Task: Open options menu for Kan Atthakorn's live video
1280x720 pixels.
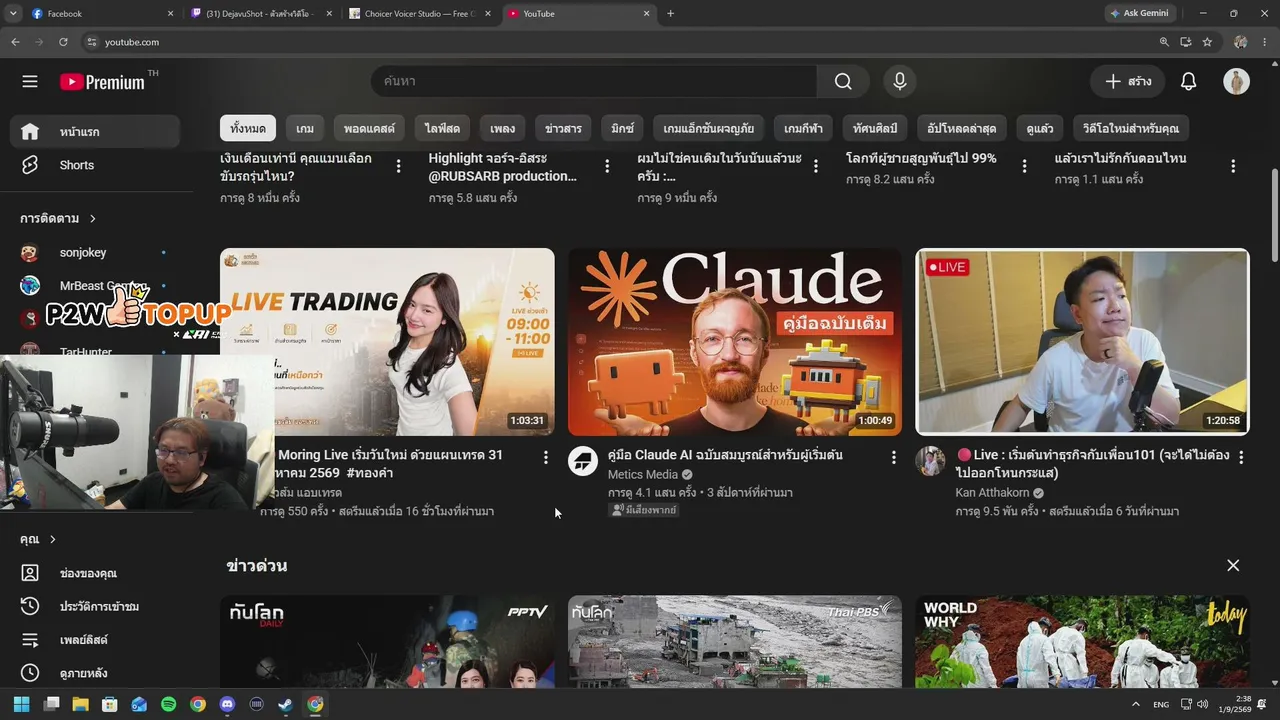Action: point(1241,457)
